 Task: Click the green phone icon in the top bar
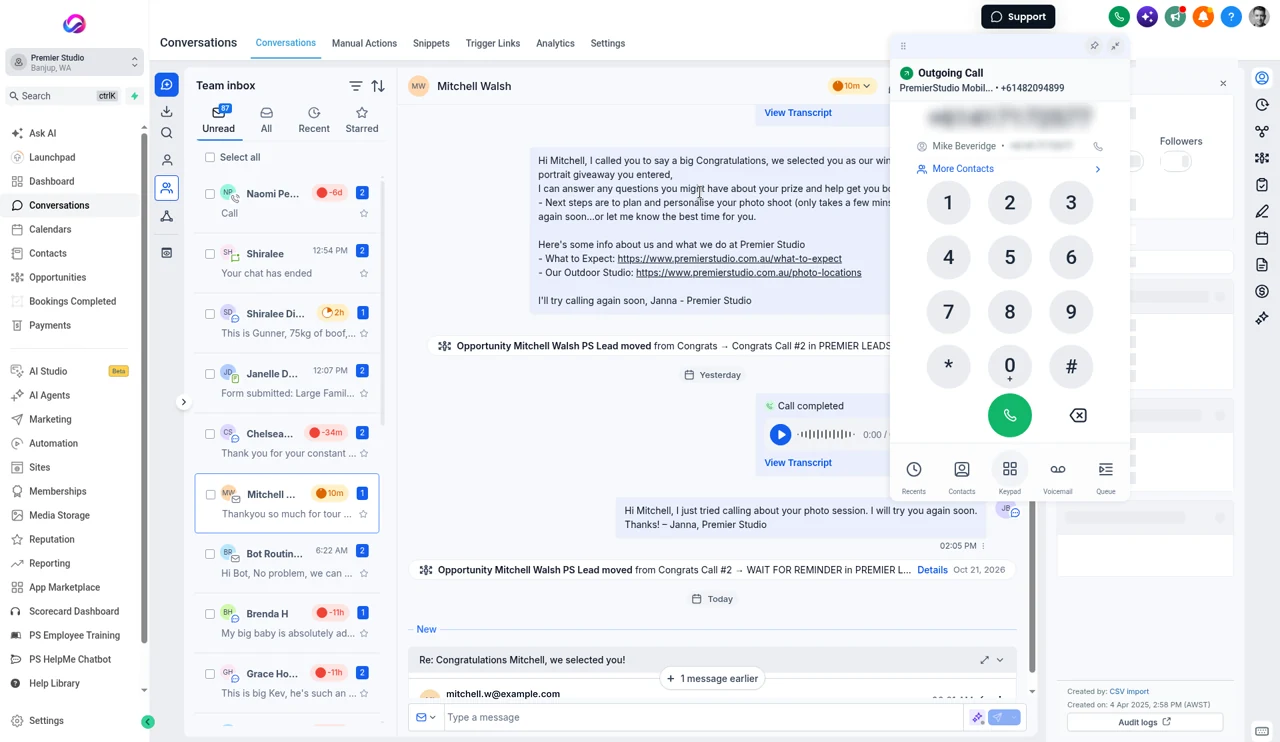coord(1119,17)
